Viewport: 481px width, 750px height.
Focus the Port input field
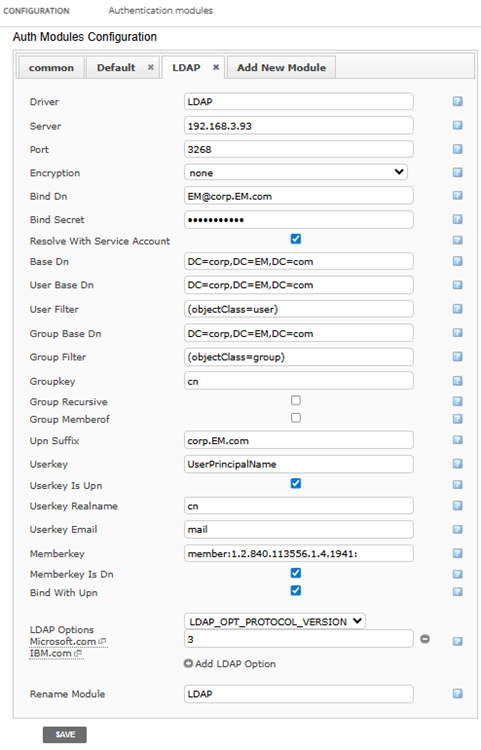click(299, 149)
